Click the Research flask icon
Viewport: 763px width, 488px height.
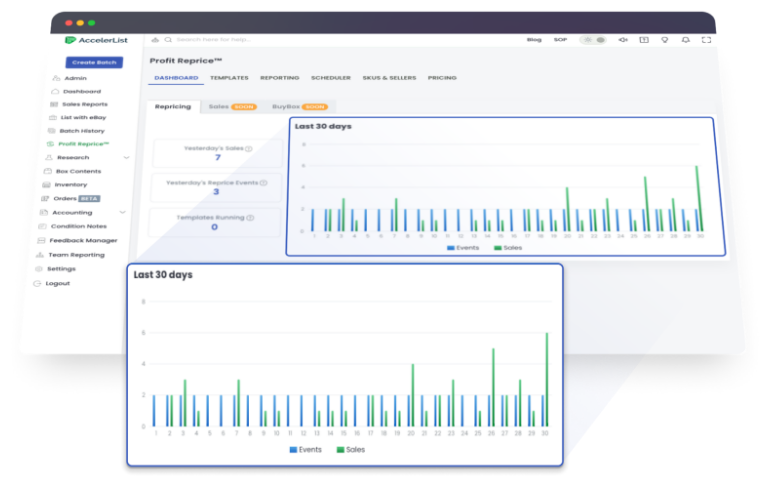click(x=49, y=158)
